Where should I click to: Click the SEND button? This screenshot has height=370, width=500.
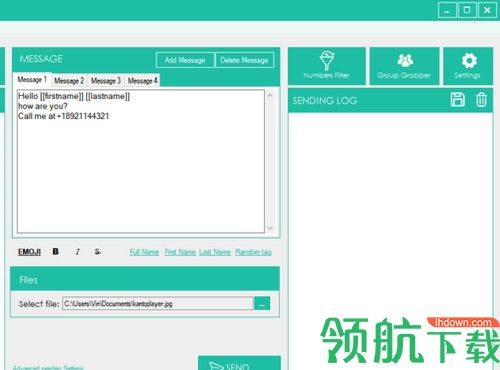[x=239, y=363]
